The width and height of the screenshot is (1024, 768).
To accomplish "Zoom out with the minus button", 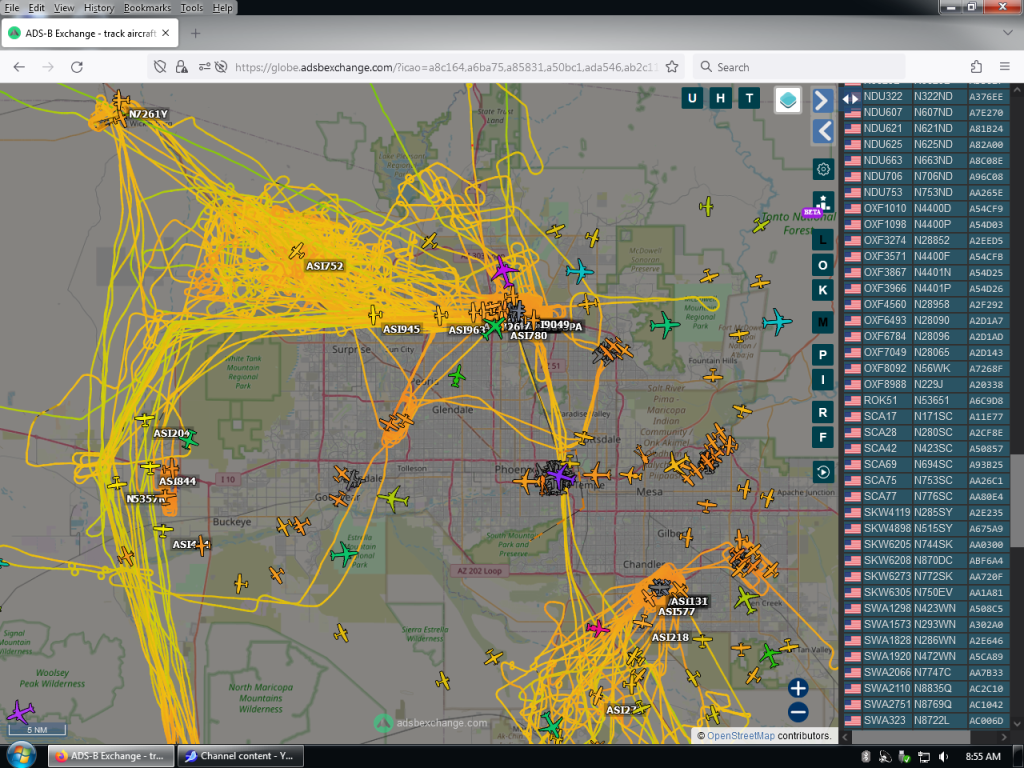I will click(798, 712).
